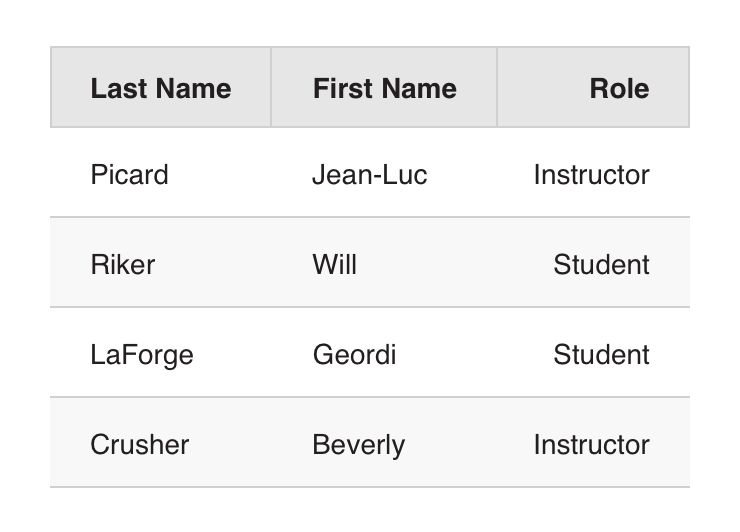Sort by the First Name column header

(384, 88)
